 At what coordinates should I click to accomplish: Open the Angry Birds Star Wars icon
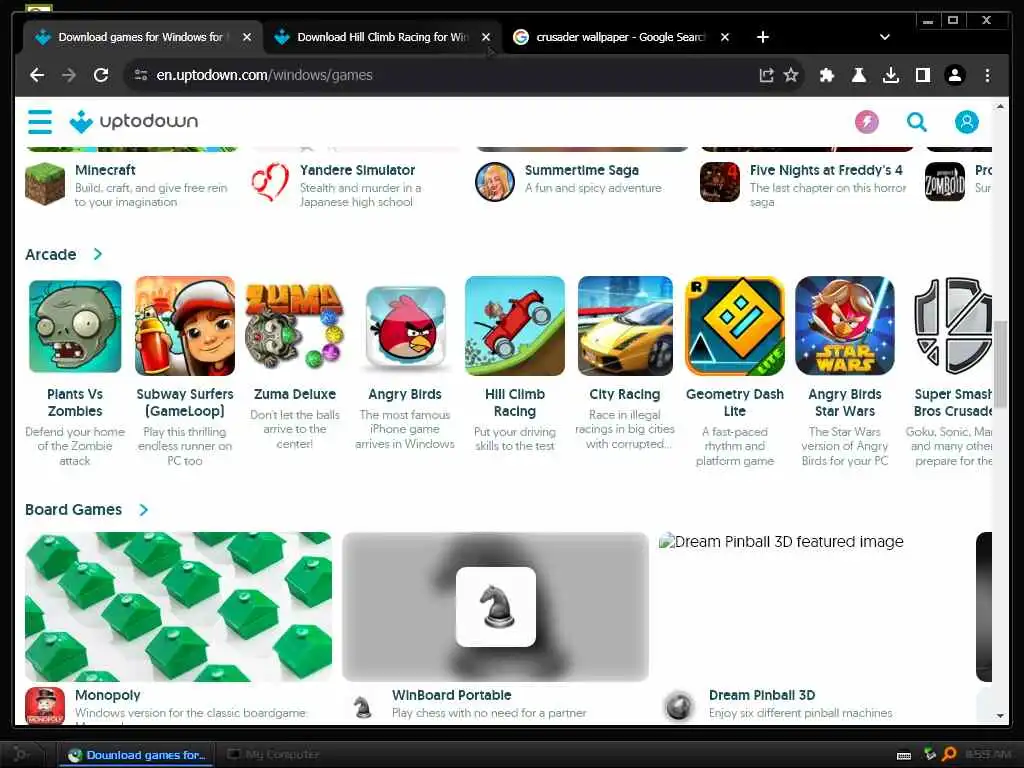pyautogui.click(x=844, y=326)
